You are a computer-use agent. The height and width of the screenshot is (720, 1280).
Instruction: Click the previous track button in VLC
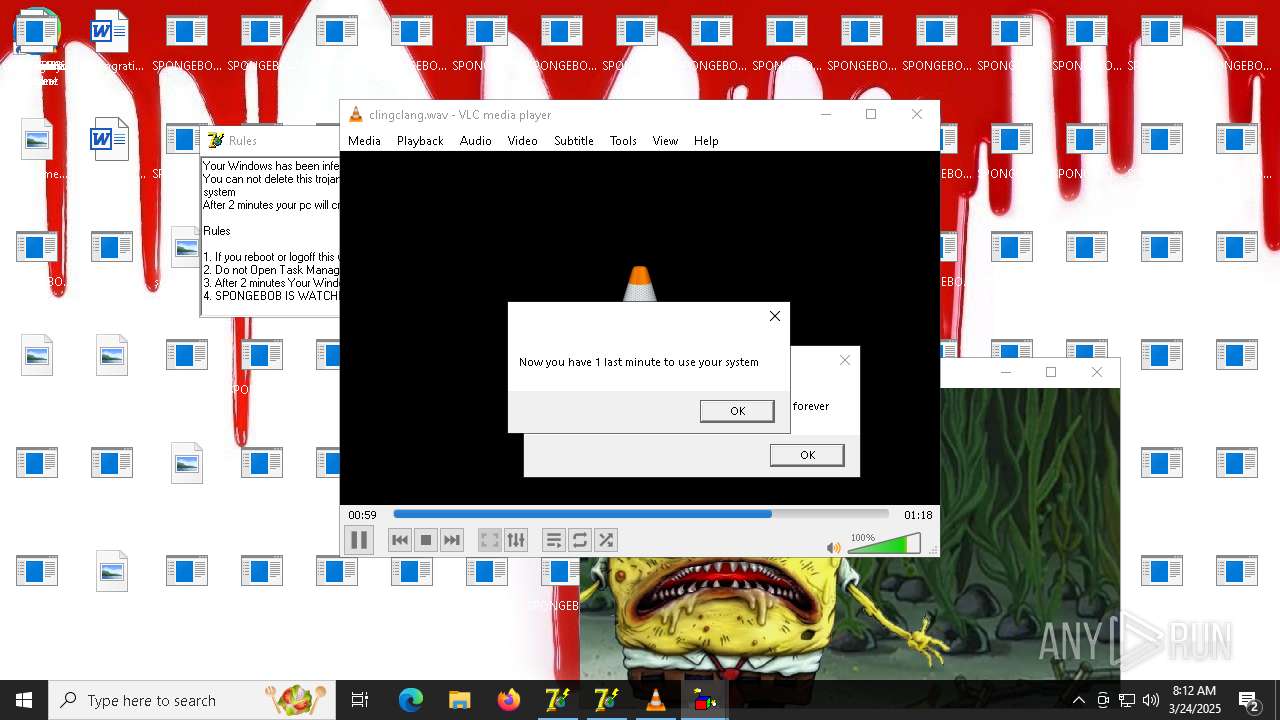[400, 540]
